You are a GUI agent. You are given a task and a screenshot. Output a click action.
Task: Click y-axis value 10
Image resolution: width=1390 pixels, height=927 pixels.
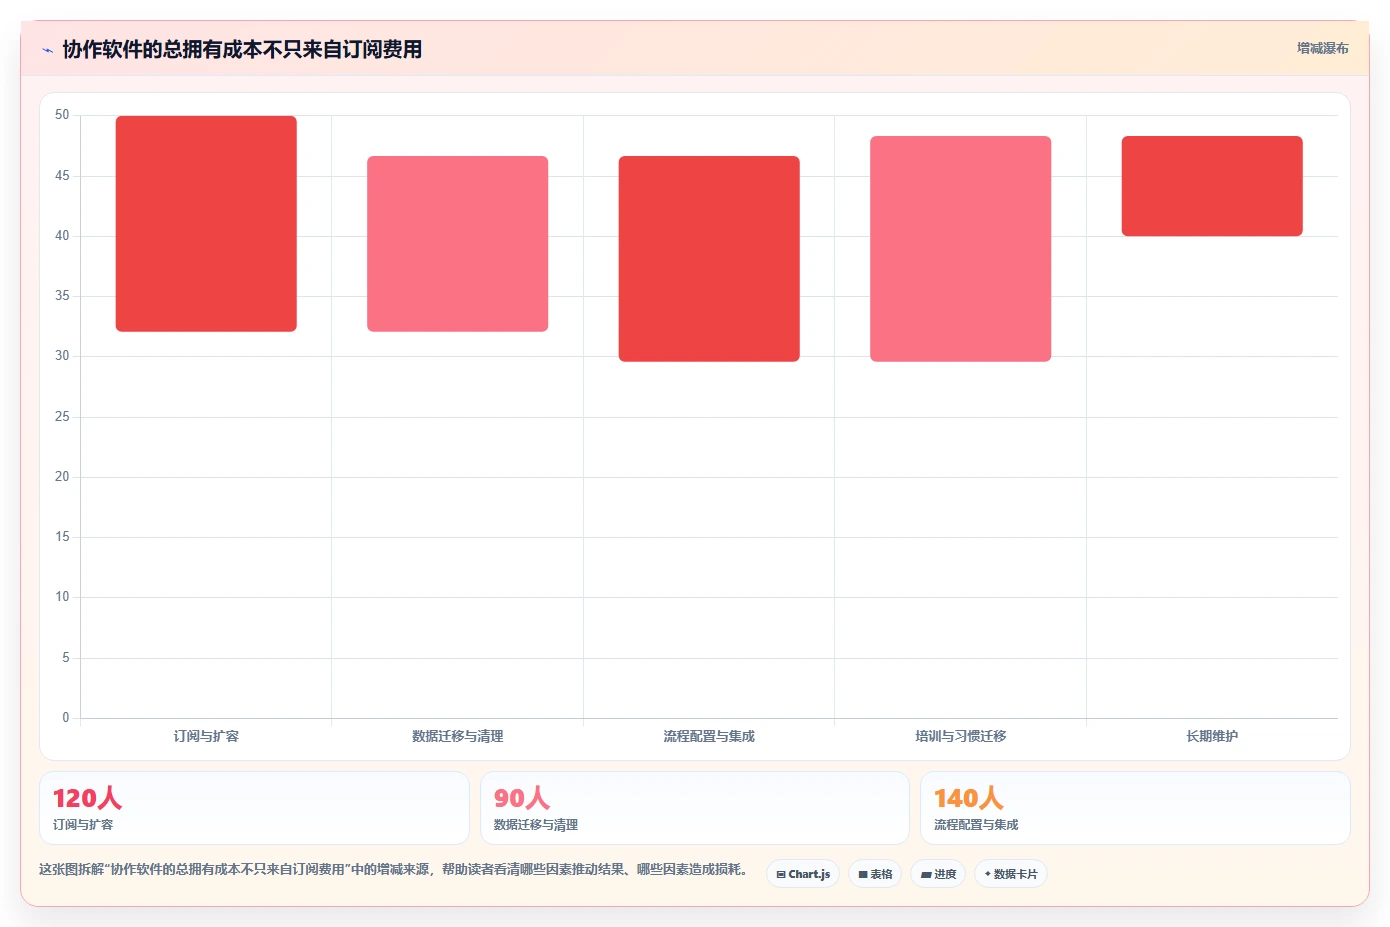[x=62, y=597]
